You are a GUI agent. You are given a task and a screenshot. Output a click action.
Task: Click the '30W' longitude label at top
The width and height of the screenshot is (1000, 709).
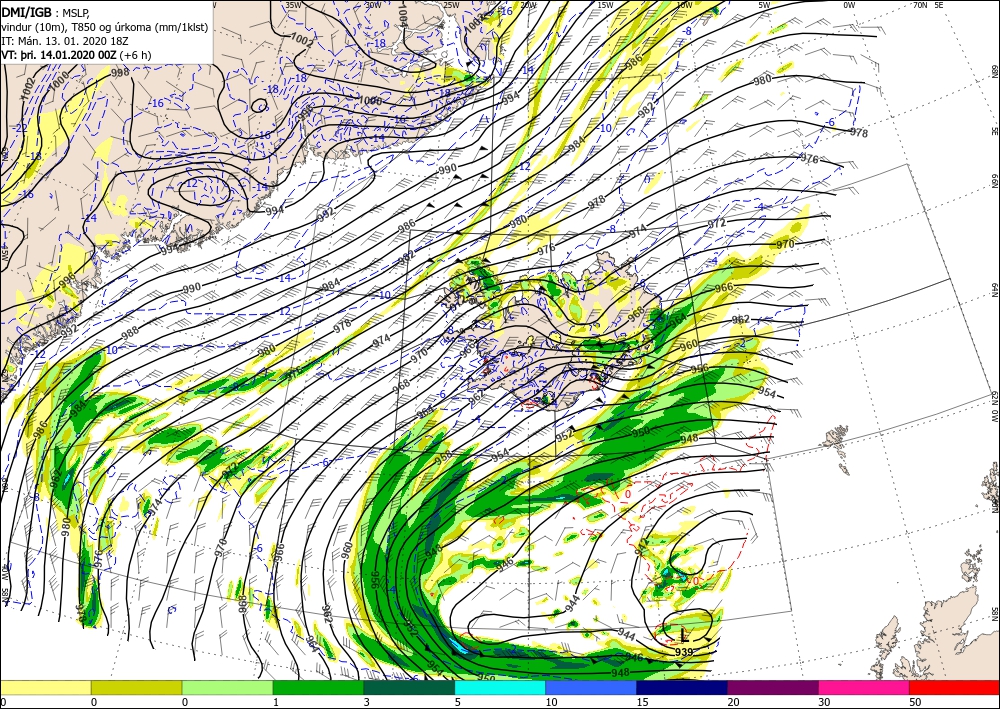[373, 5]
